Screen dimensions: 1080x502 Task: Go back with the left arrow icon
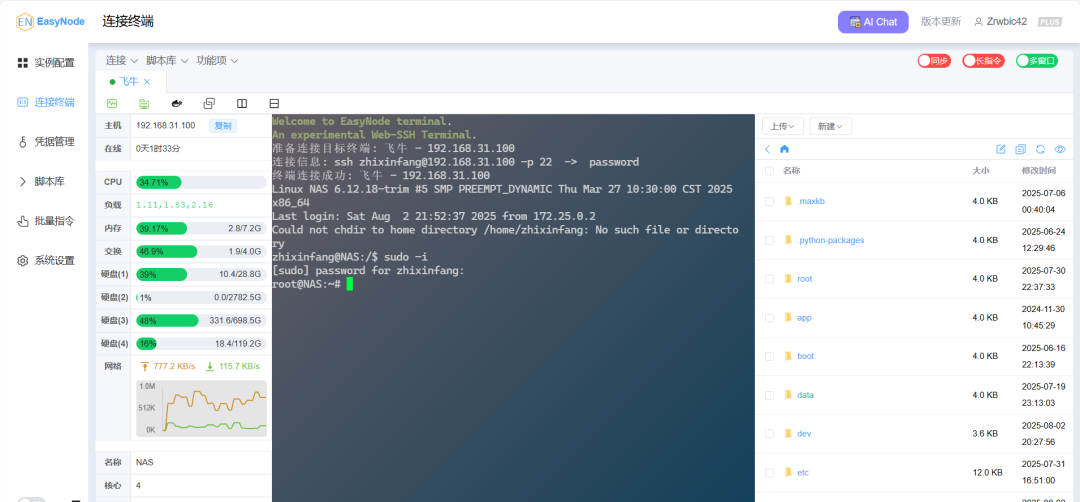(767, 149)
